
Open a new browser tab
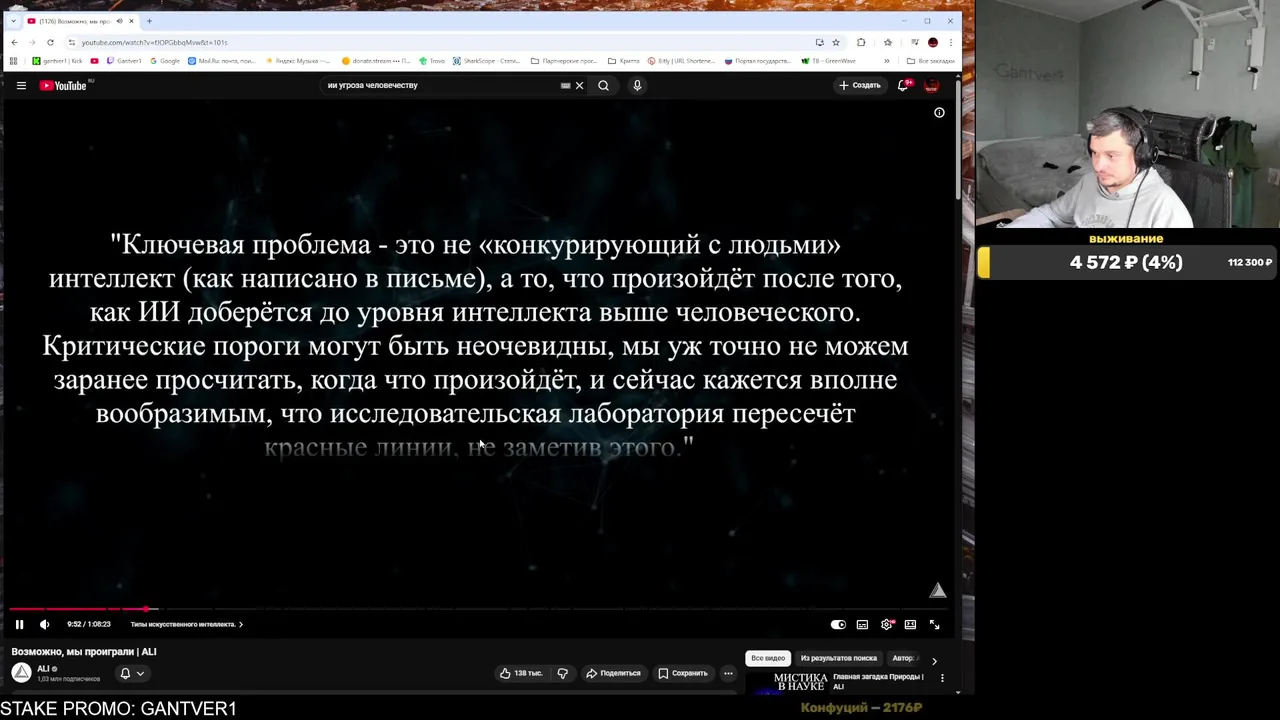coord(149,21)
